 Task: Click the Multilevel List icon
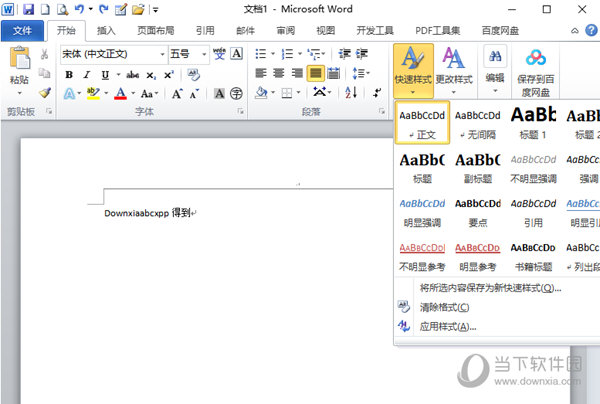[315, 54]
